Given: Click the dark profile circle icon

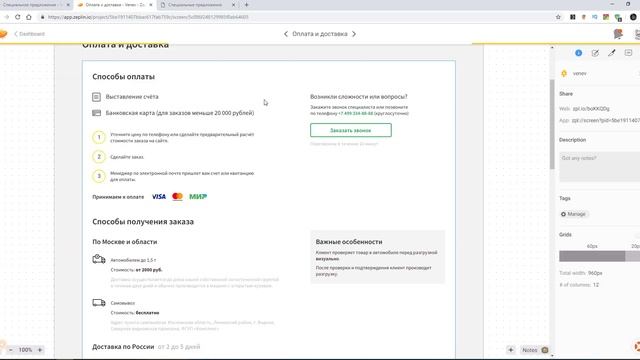Looking at the screenshot, I should (x=633, y=17).
